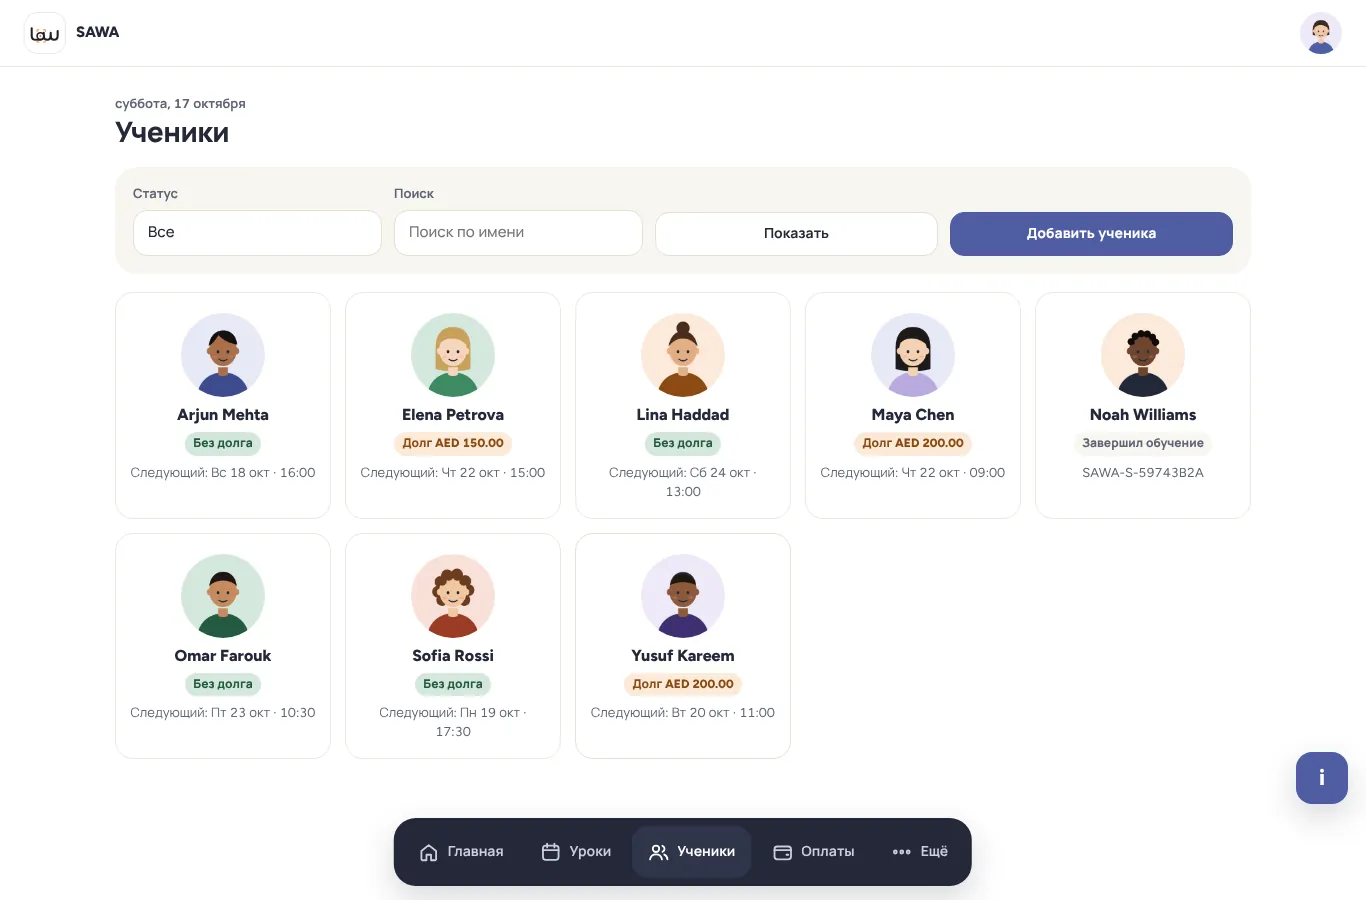This screenshot has width=1366, height=900.
Task: Click Omar Farouk's next lesson time text
Action: point(223,713)
